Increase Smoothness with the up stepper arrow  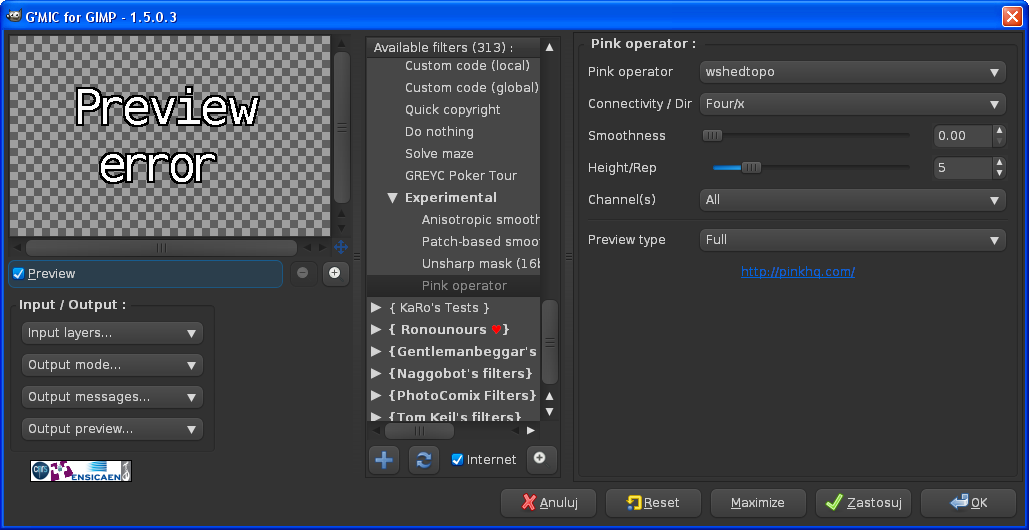coord(999,131)
